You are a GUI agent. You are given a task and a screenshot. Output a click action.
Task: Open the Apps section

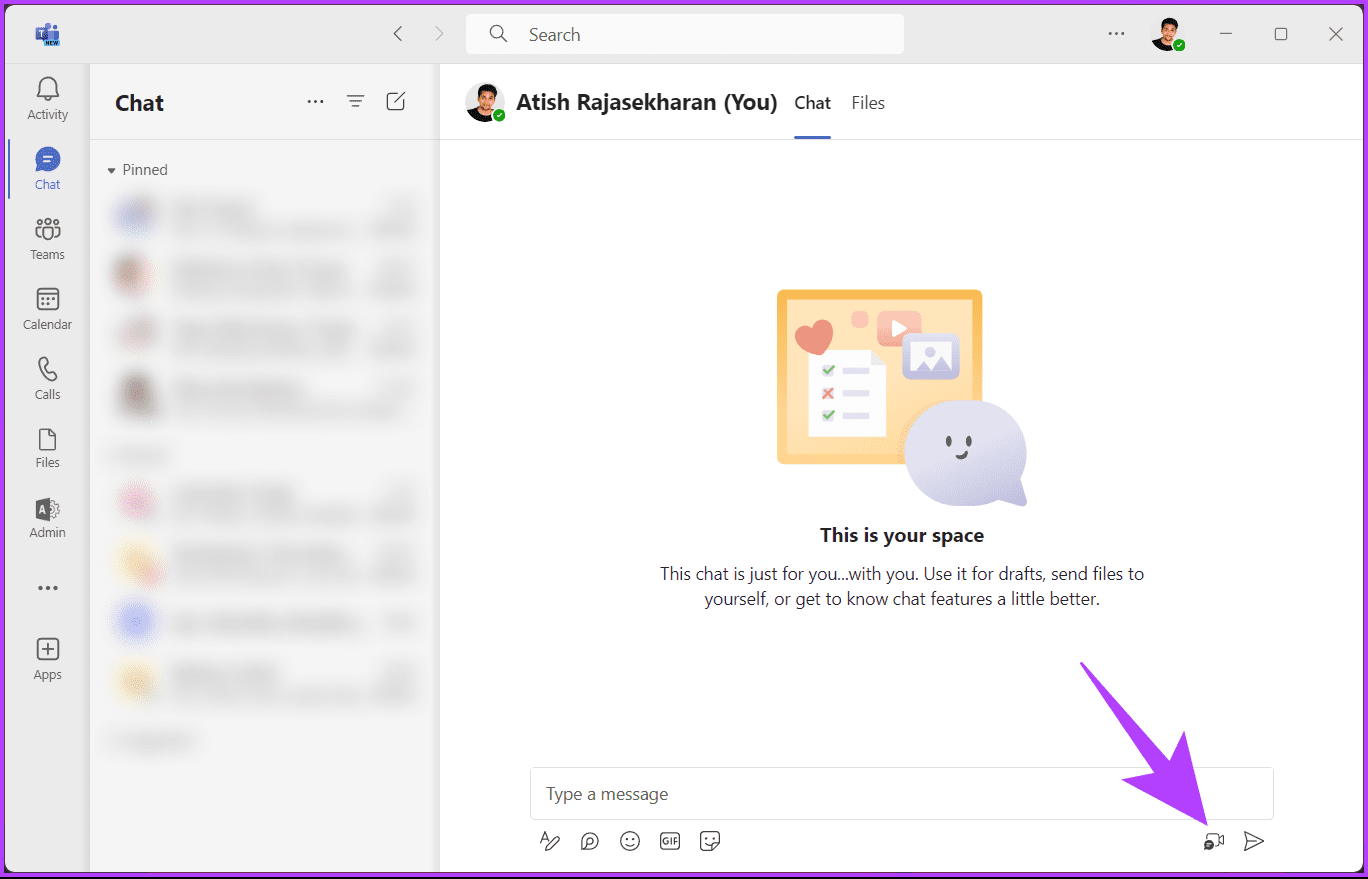(47, 658)
